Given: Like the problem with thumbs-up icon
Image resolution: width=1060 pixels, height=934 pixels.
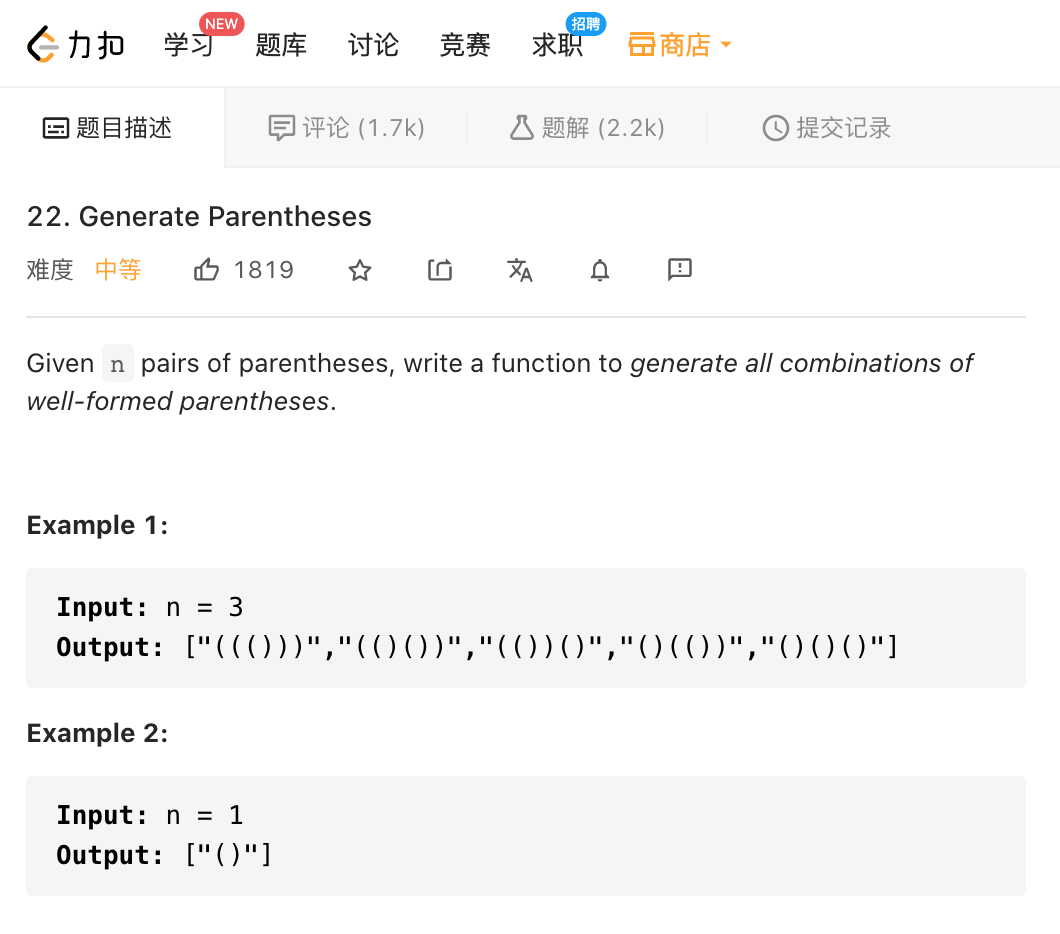Looking at the screenshot, I should pos(207,270).
